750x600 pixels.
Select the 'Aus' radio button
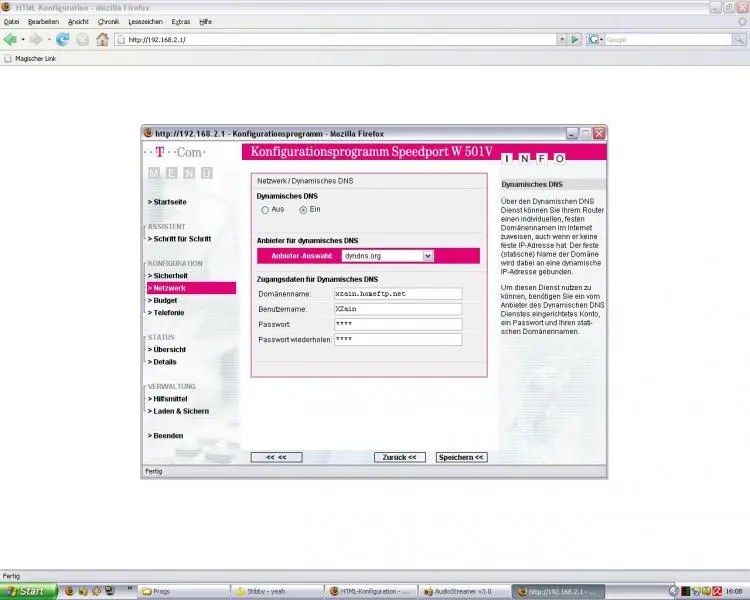click(265, 210)
